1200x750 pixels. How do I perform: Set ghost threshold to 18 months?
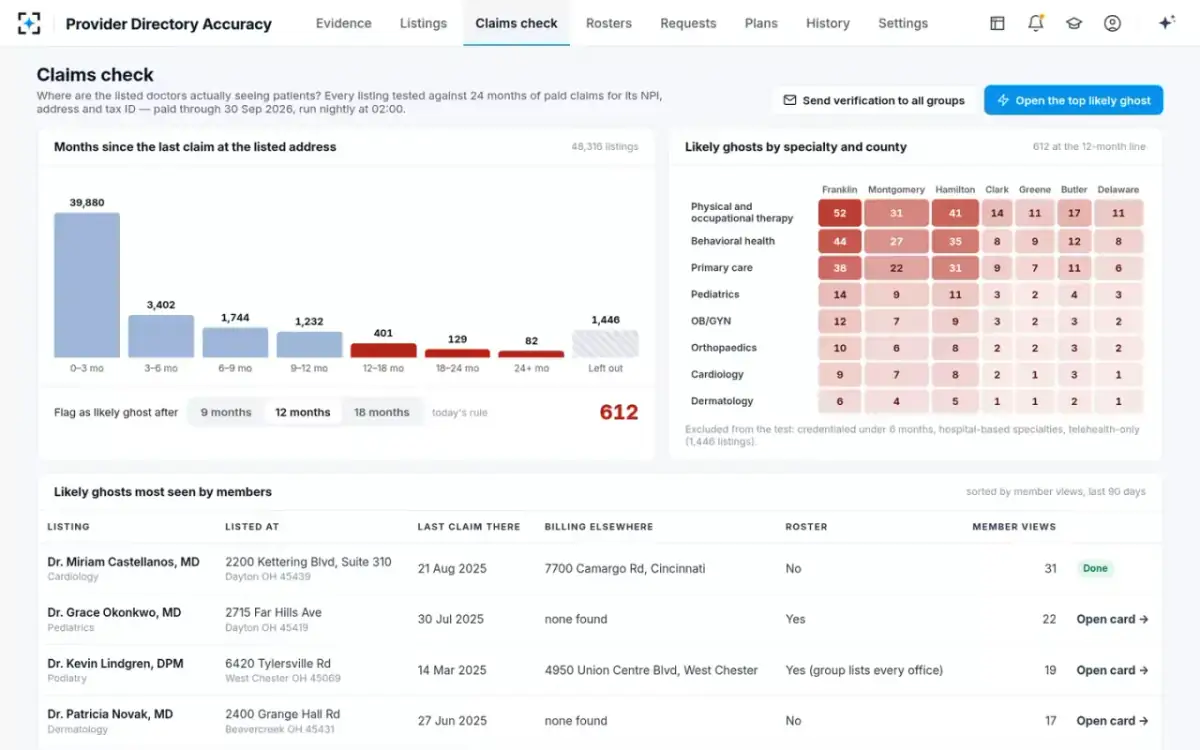[382, 412]
